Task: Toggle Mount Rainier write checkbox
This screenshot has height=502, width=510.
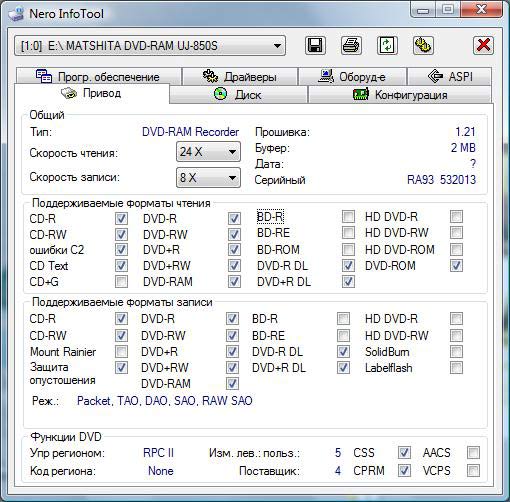Action: 121,351
